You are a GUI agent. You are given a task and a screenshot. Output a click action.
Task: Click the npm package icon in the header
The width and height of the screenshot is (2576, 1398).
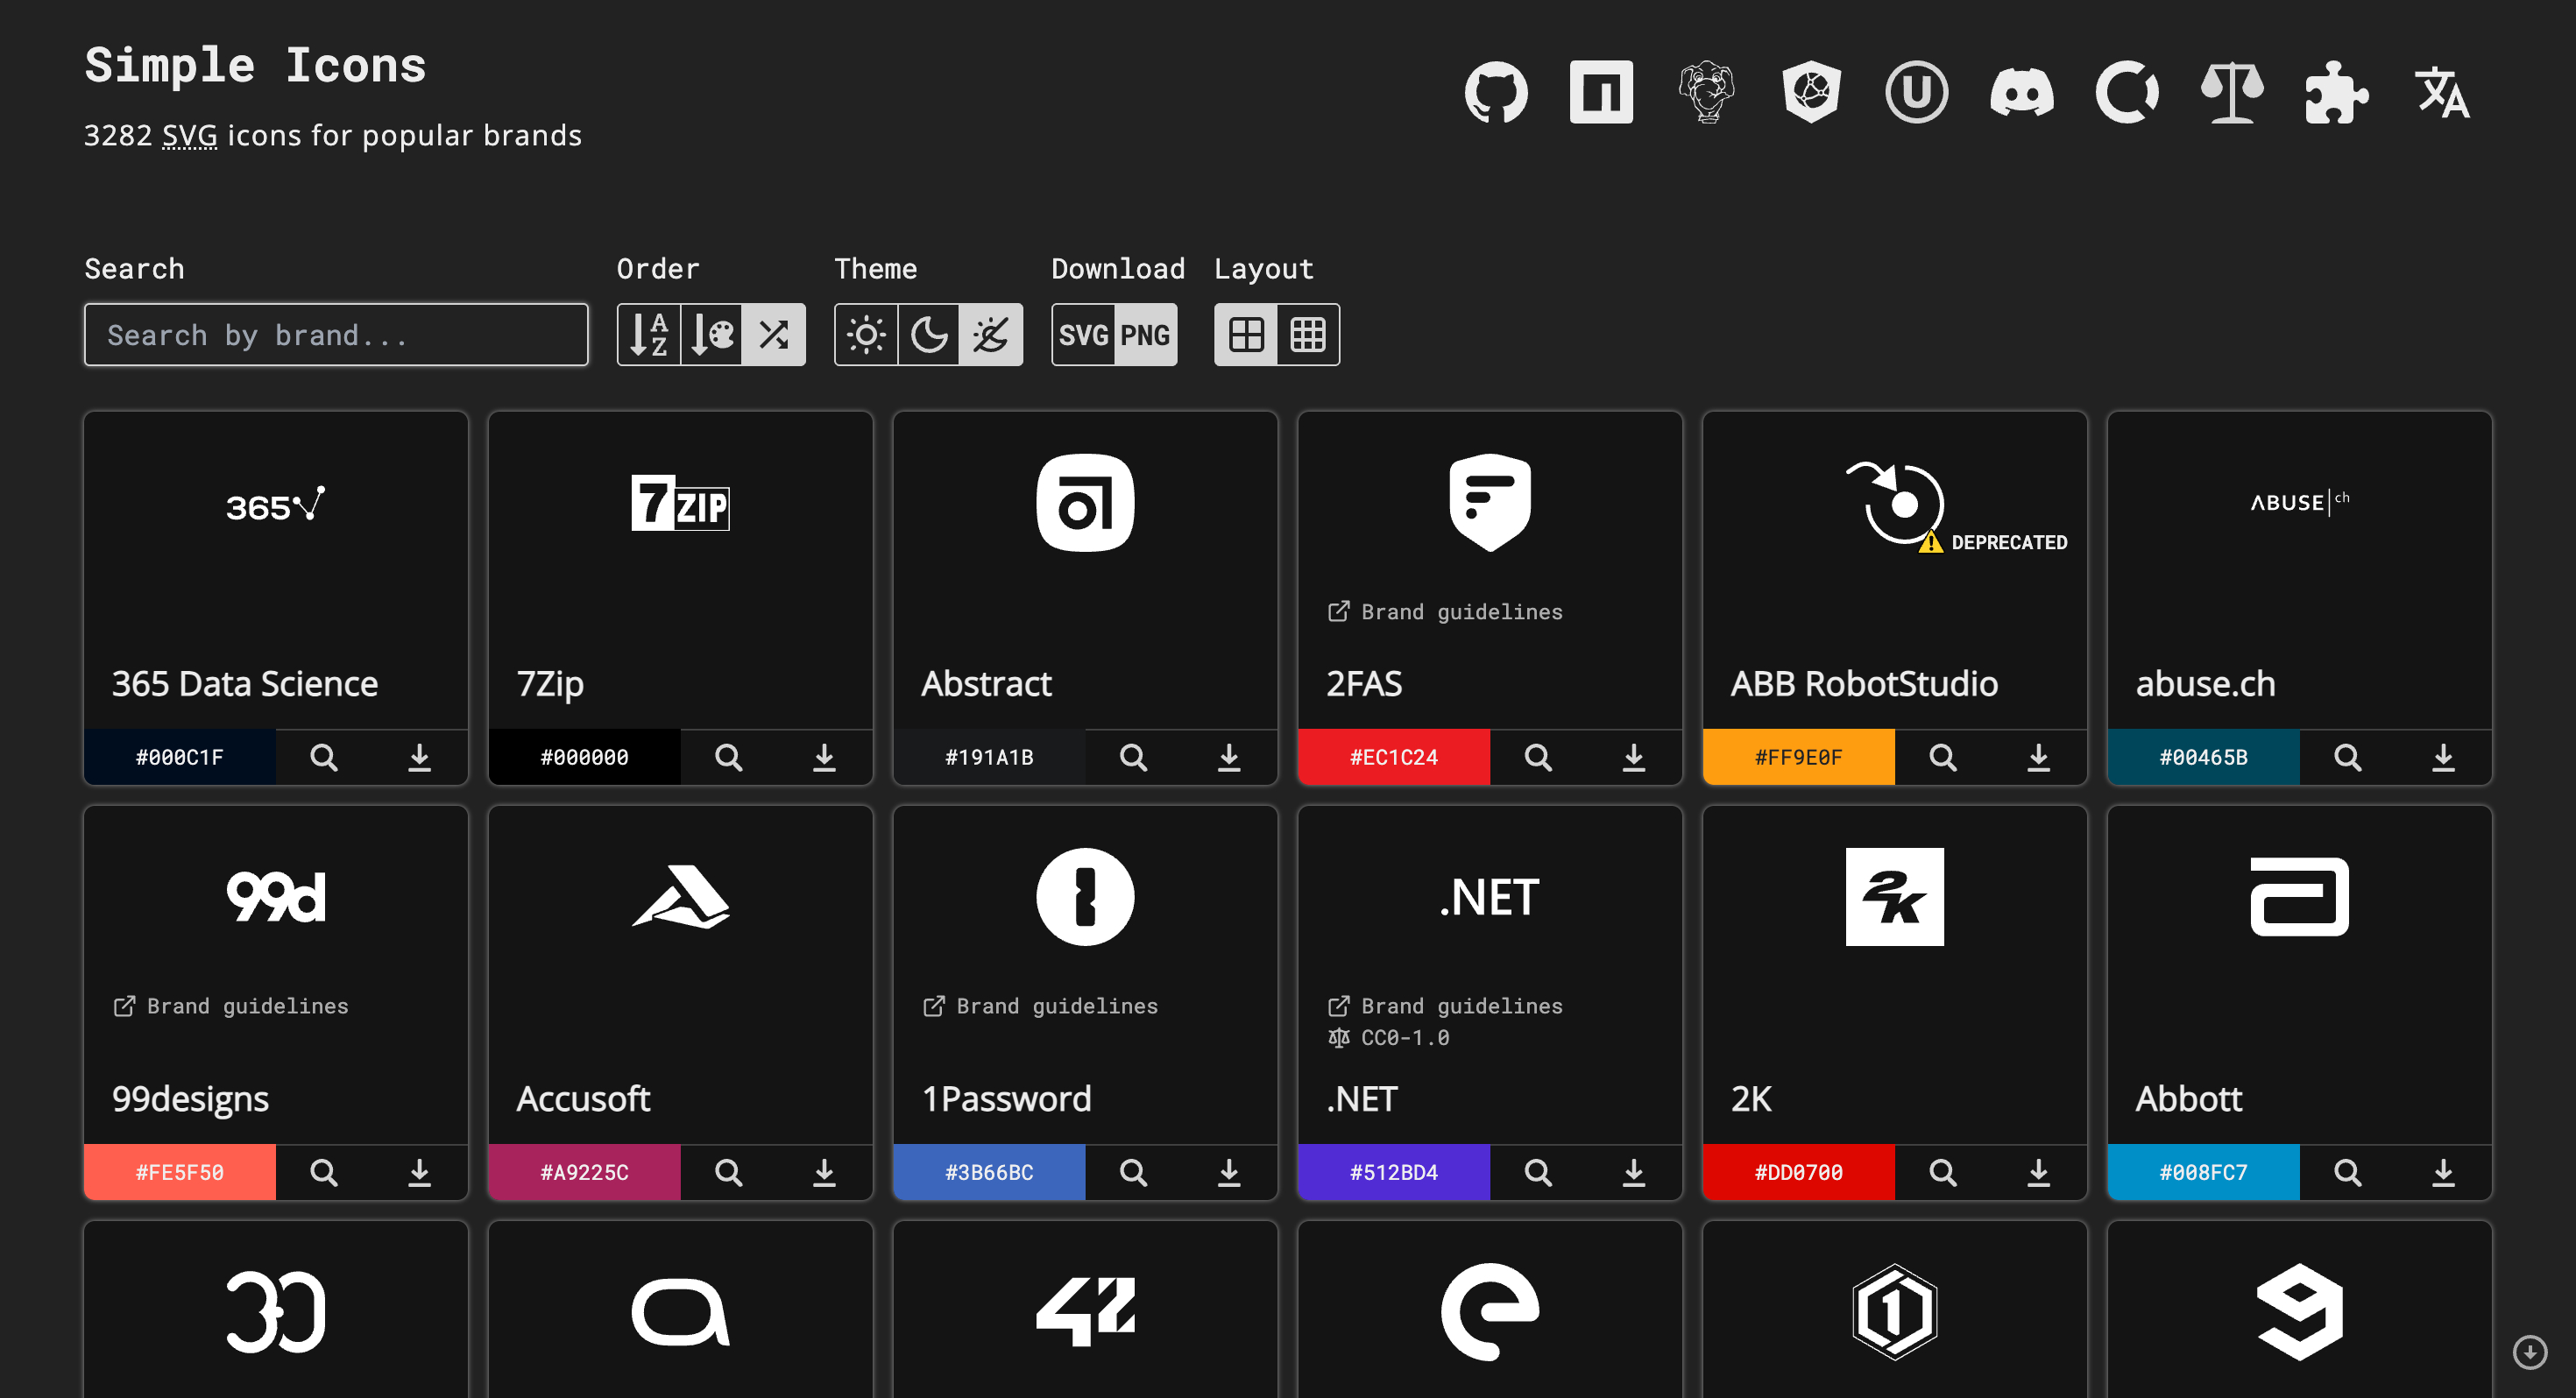(1600, 92)
